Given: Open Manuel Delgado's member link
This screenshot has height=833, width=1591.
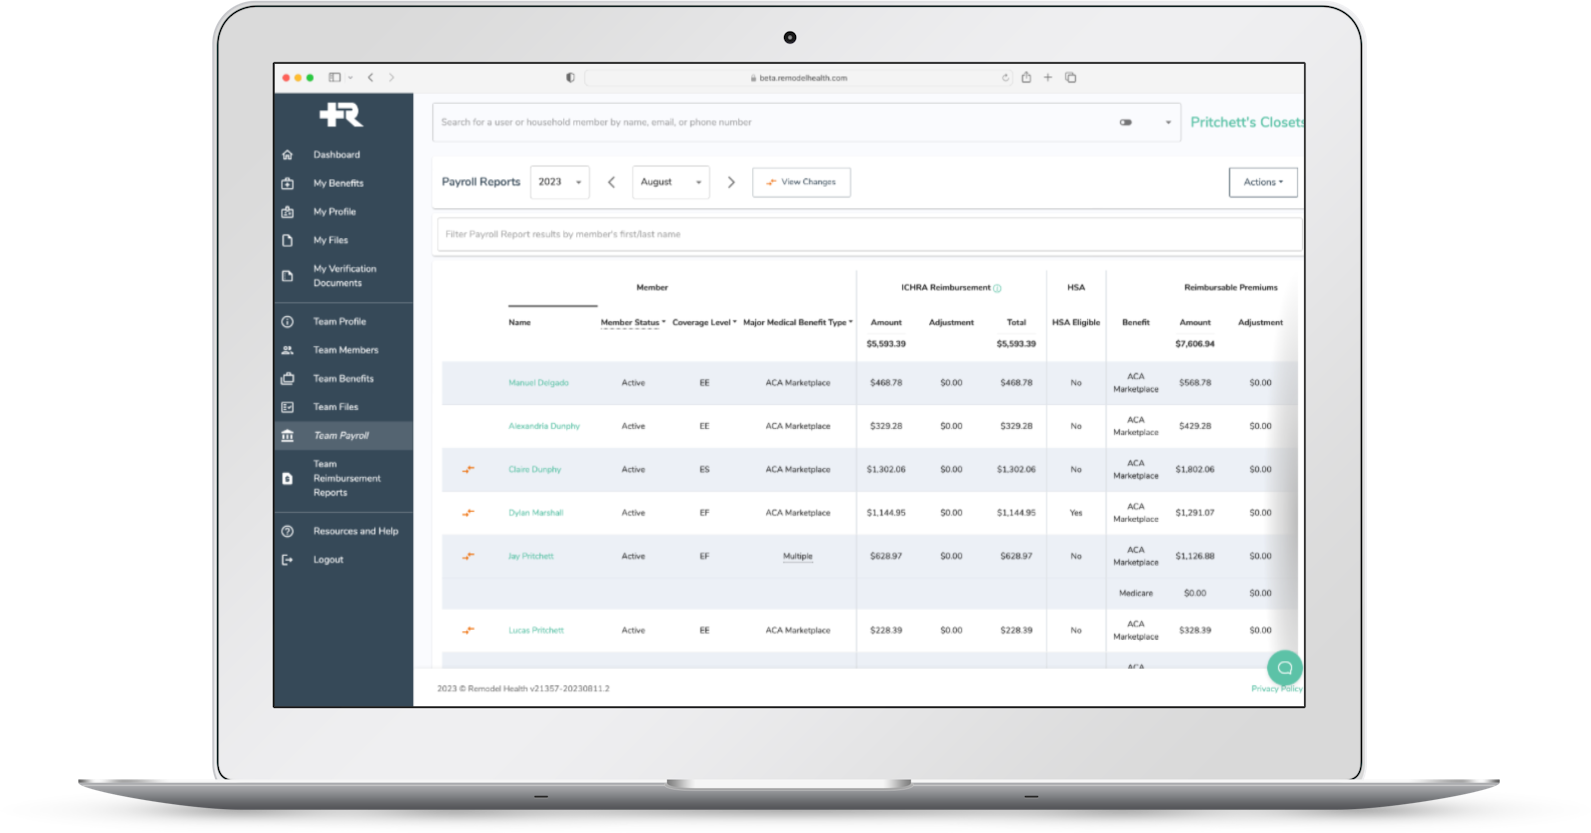Looking at the screenshot, I should [x=538, y=383].
